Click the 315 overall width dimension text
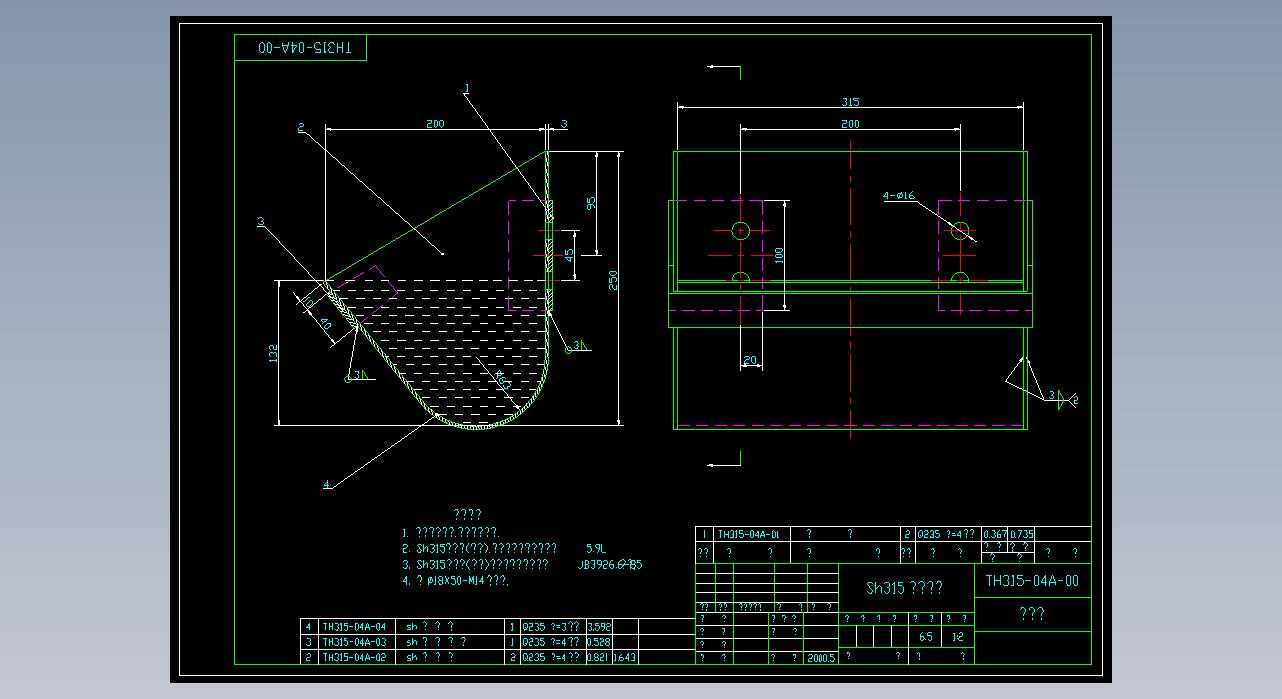This screenshot has height=699, width=1282. click(850, 102)
